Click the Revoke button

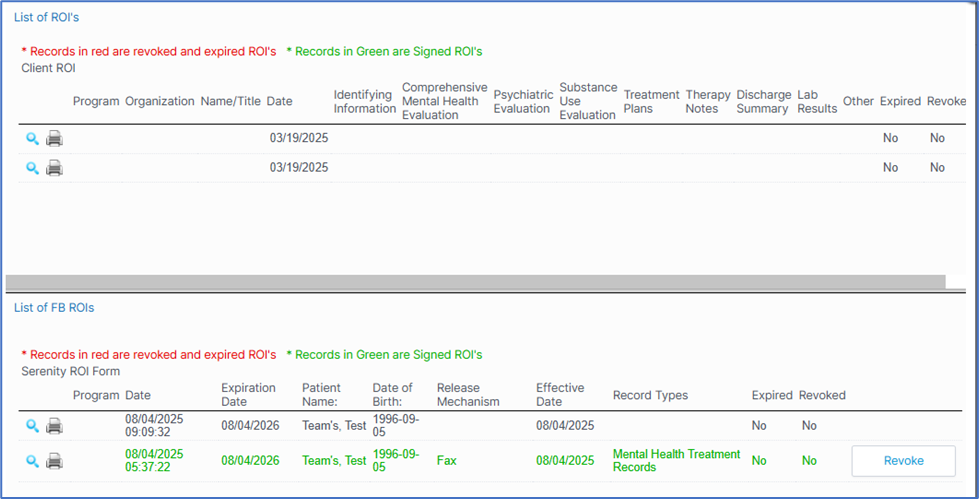click(903, 461)
